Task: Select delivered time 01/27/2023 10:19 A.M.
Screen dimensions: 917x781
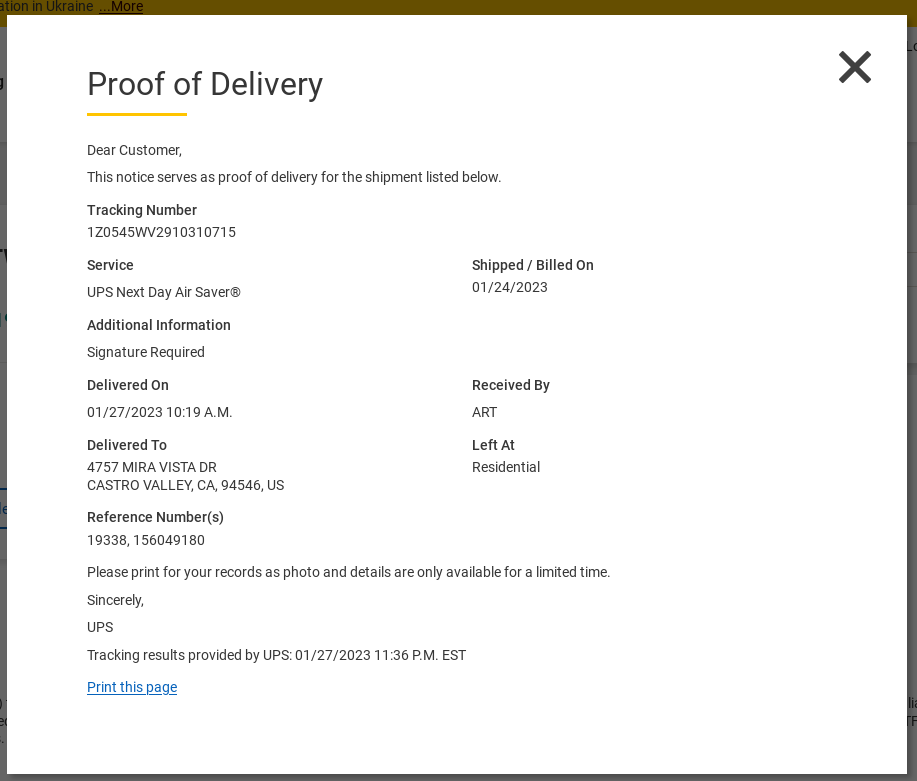Action: [160, 412]
